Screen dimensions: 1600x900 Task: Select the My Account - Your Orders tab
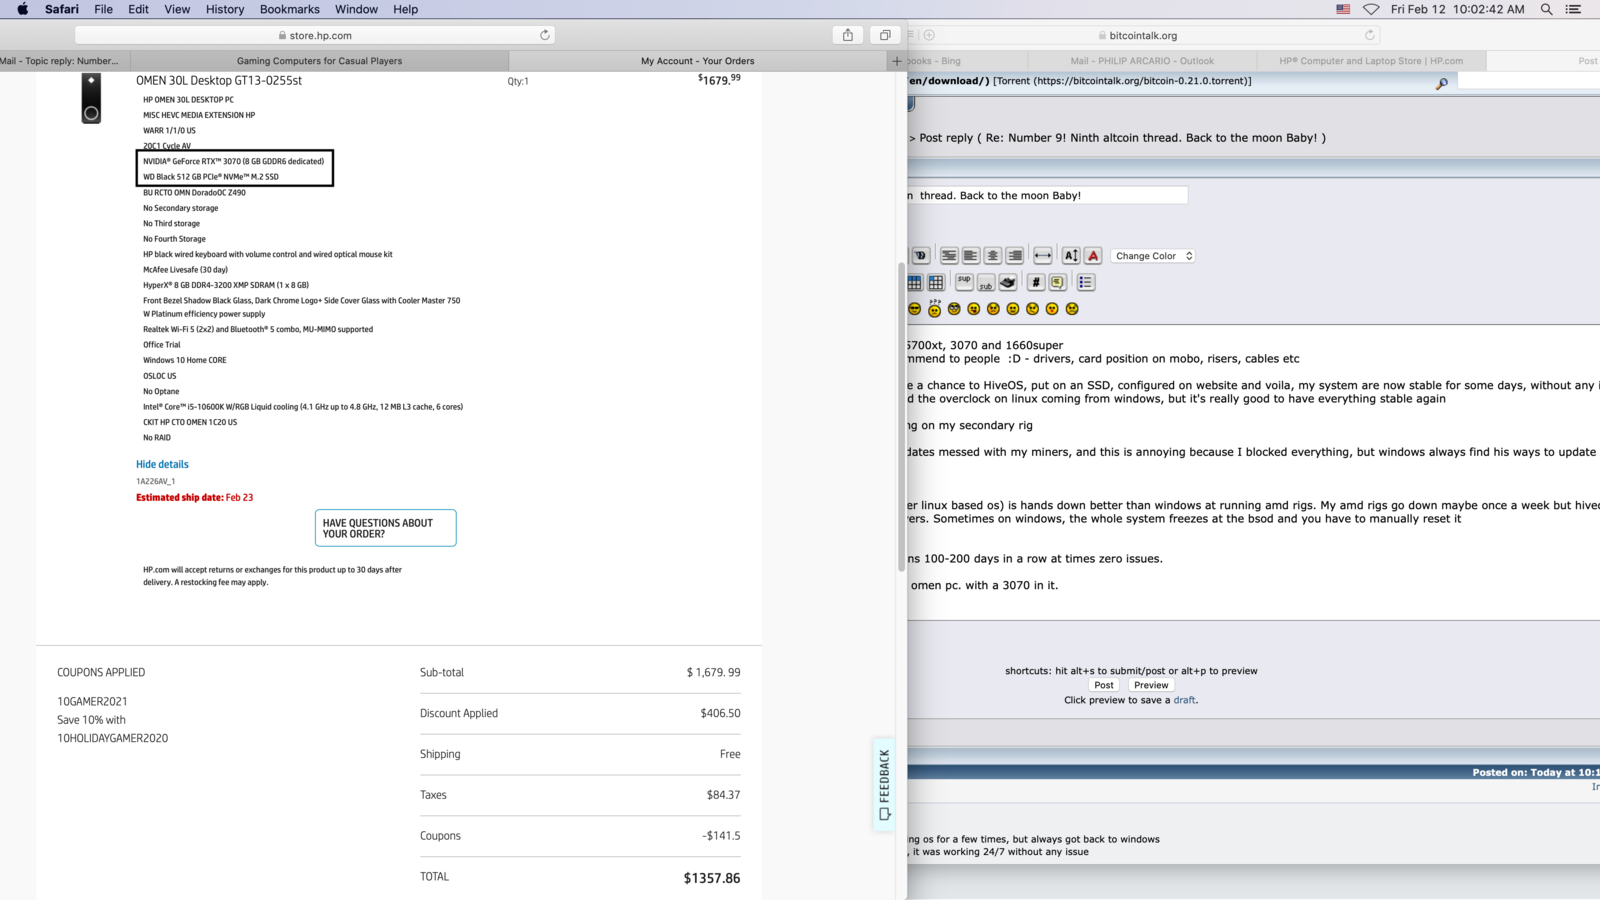(698, 61)
